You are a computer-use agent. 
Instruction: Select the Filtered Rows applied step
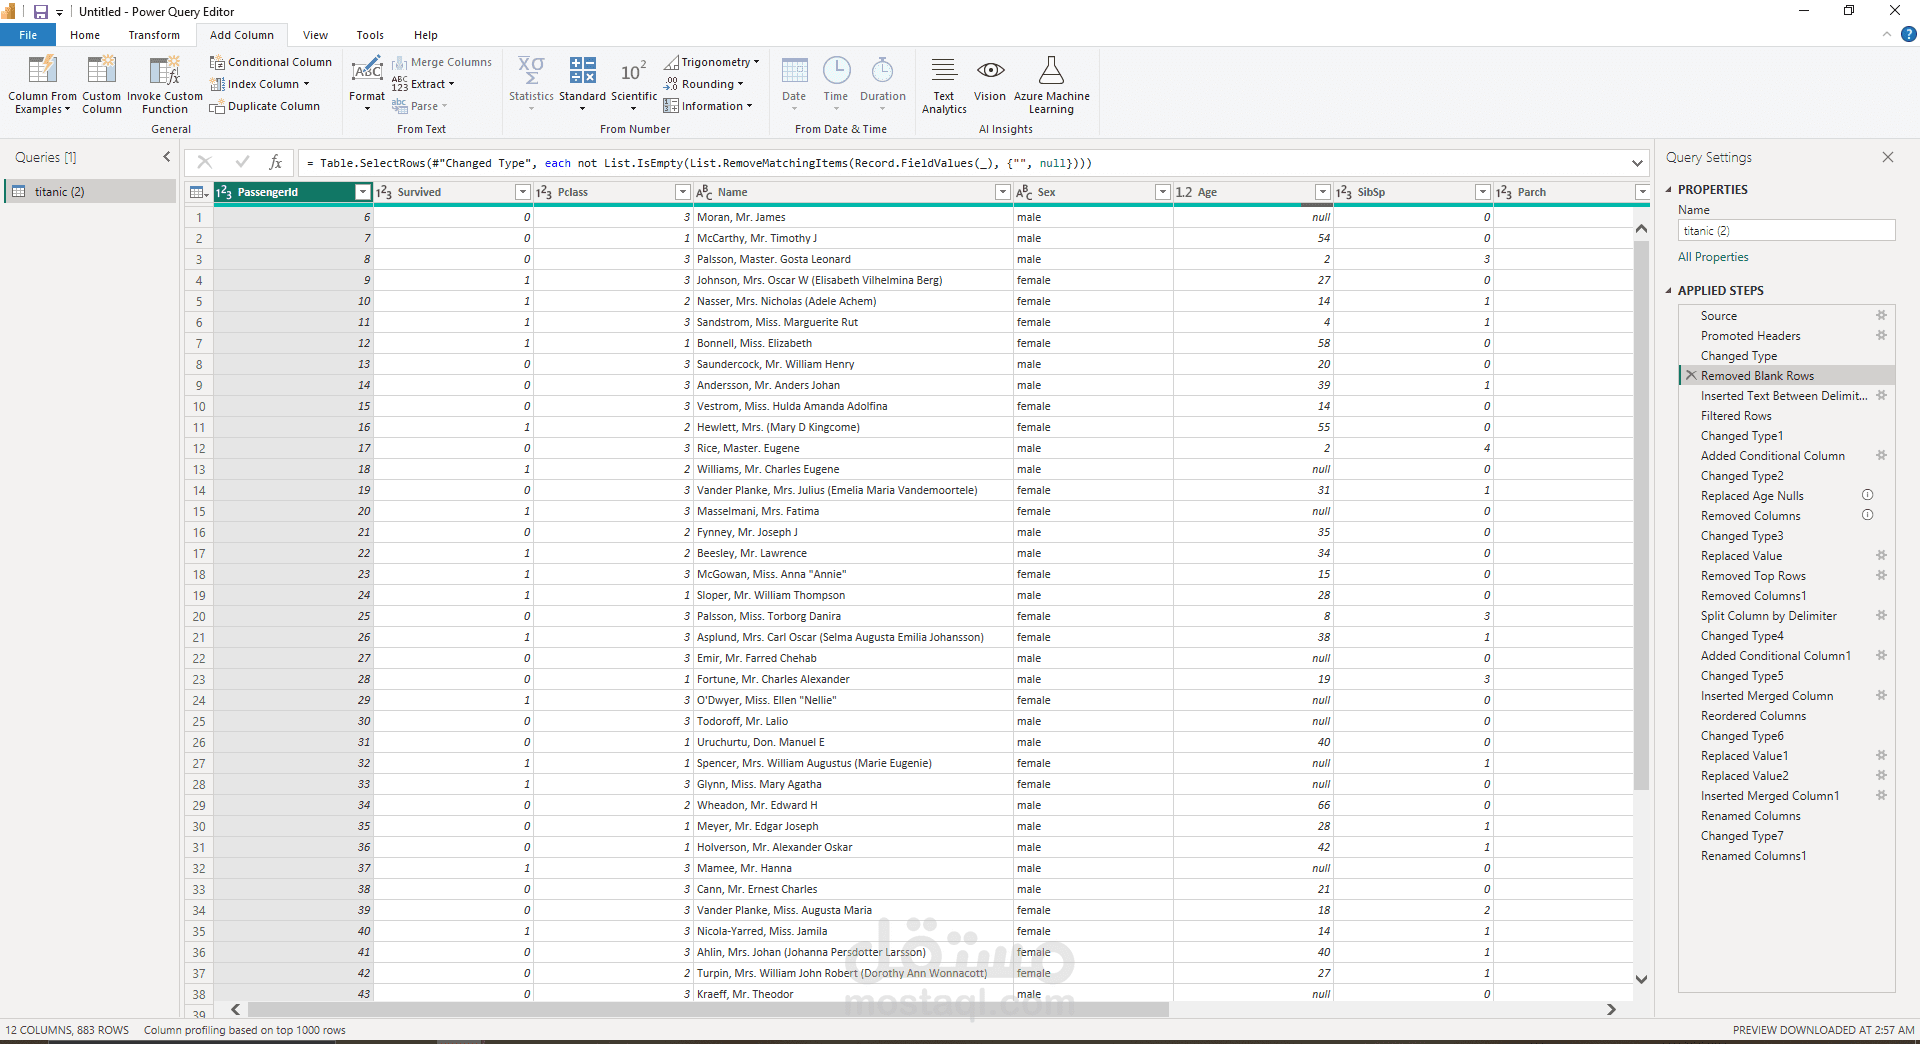1735,416
